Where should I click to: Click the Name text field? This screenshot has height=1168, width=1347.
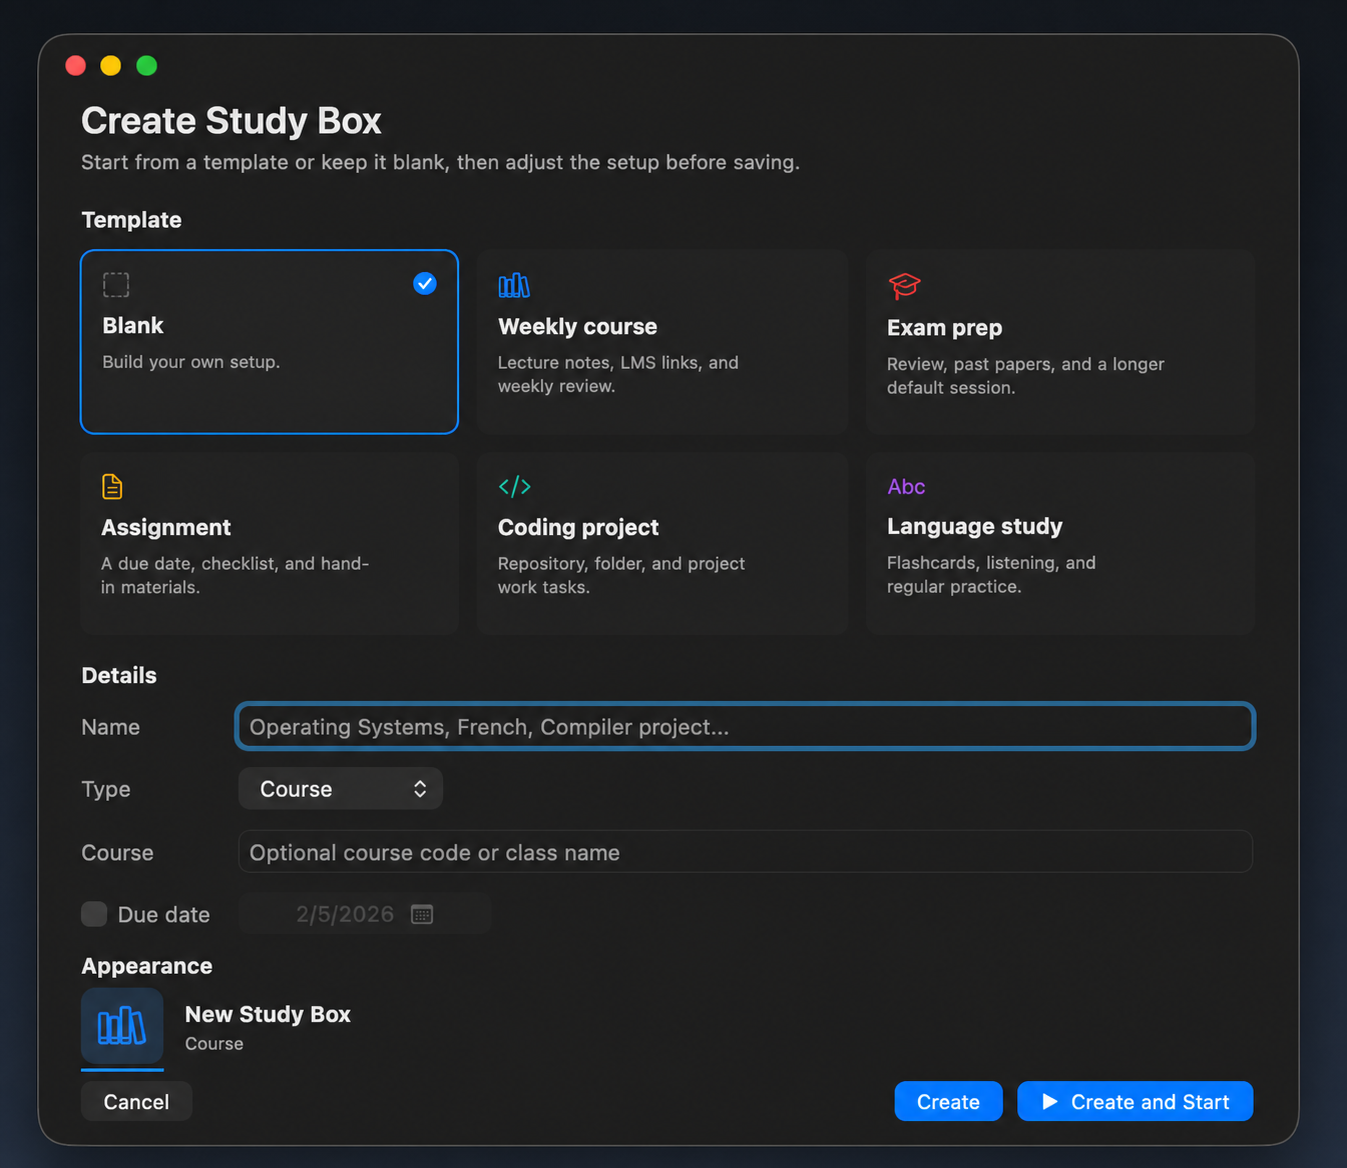[745, 727]
